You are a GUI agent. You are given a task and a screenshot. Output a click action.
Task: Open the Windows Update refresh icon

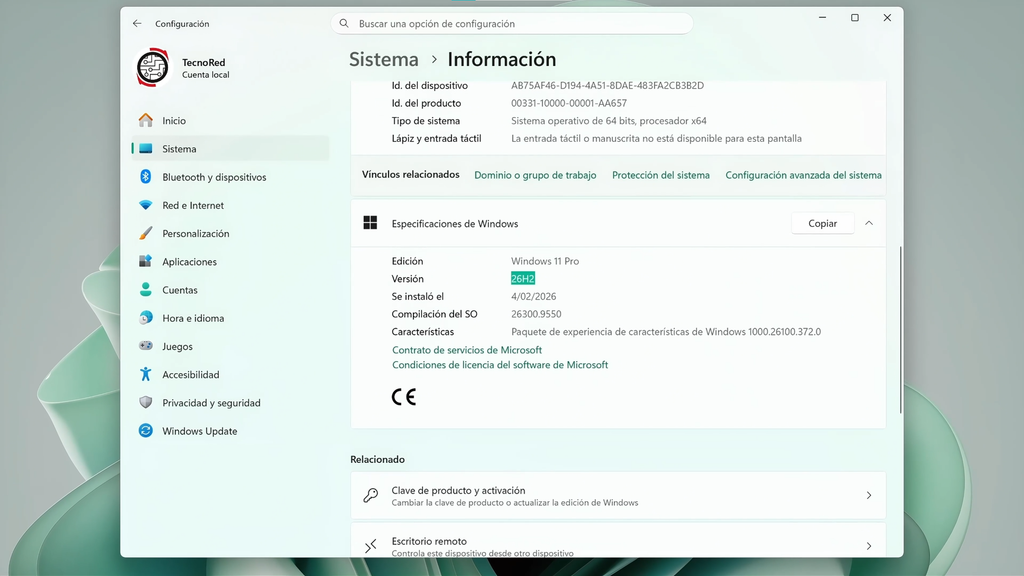pos(146,430)
